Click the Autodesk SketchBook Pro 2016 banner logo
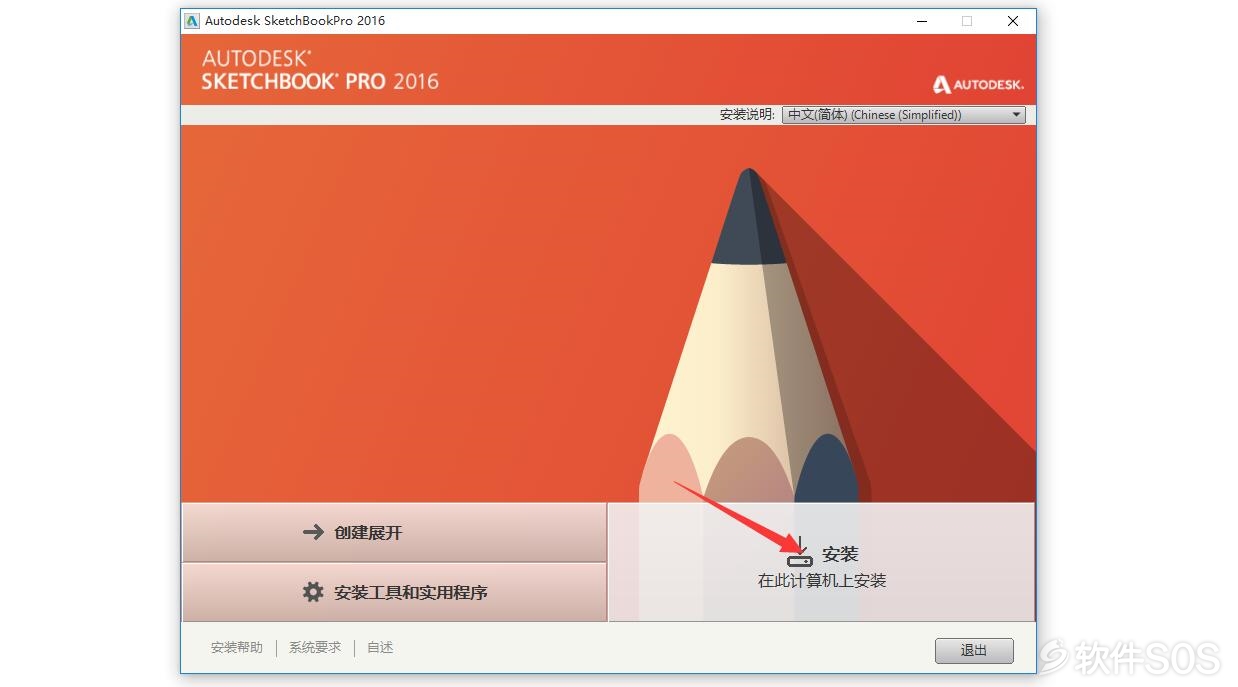This screenshot has width=1238, height=687. (320, 71)
